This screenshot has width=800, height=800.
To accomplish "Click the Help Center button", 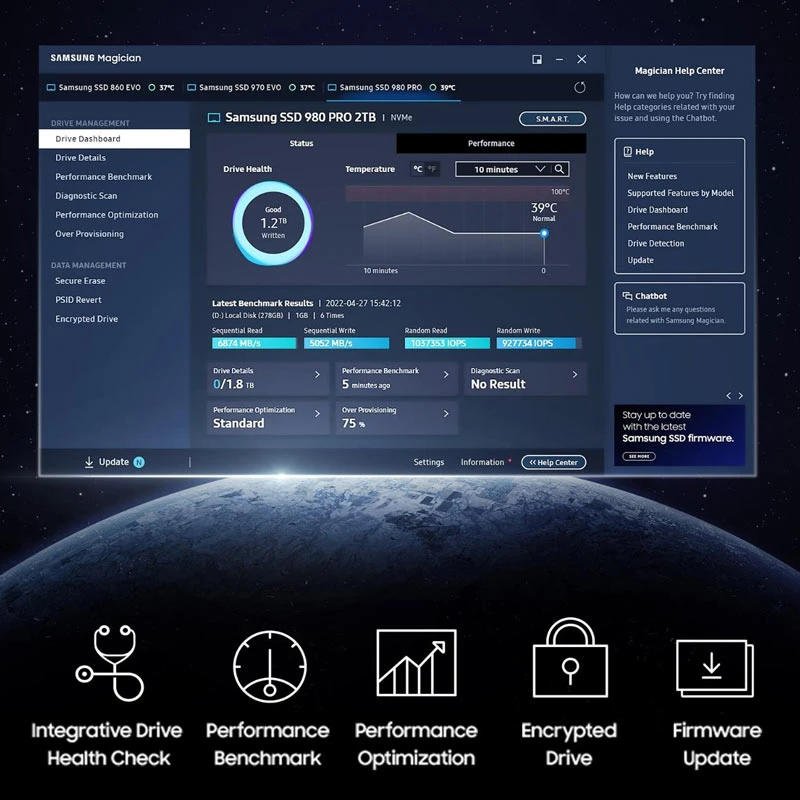I will pyautogui.click(x=554, y=462).
